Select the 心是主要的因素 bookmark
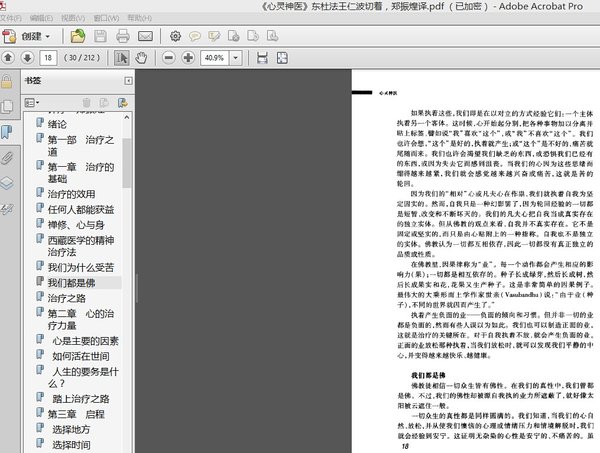 (x=85, y=341)
